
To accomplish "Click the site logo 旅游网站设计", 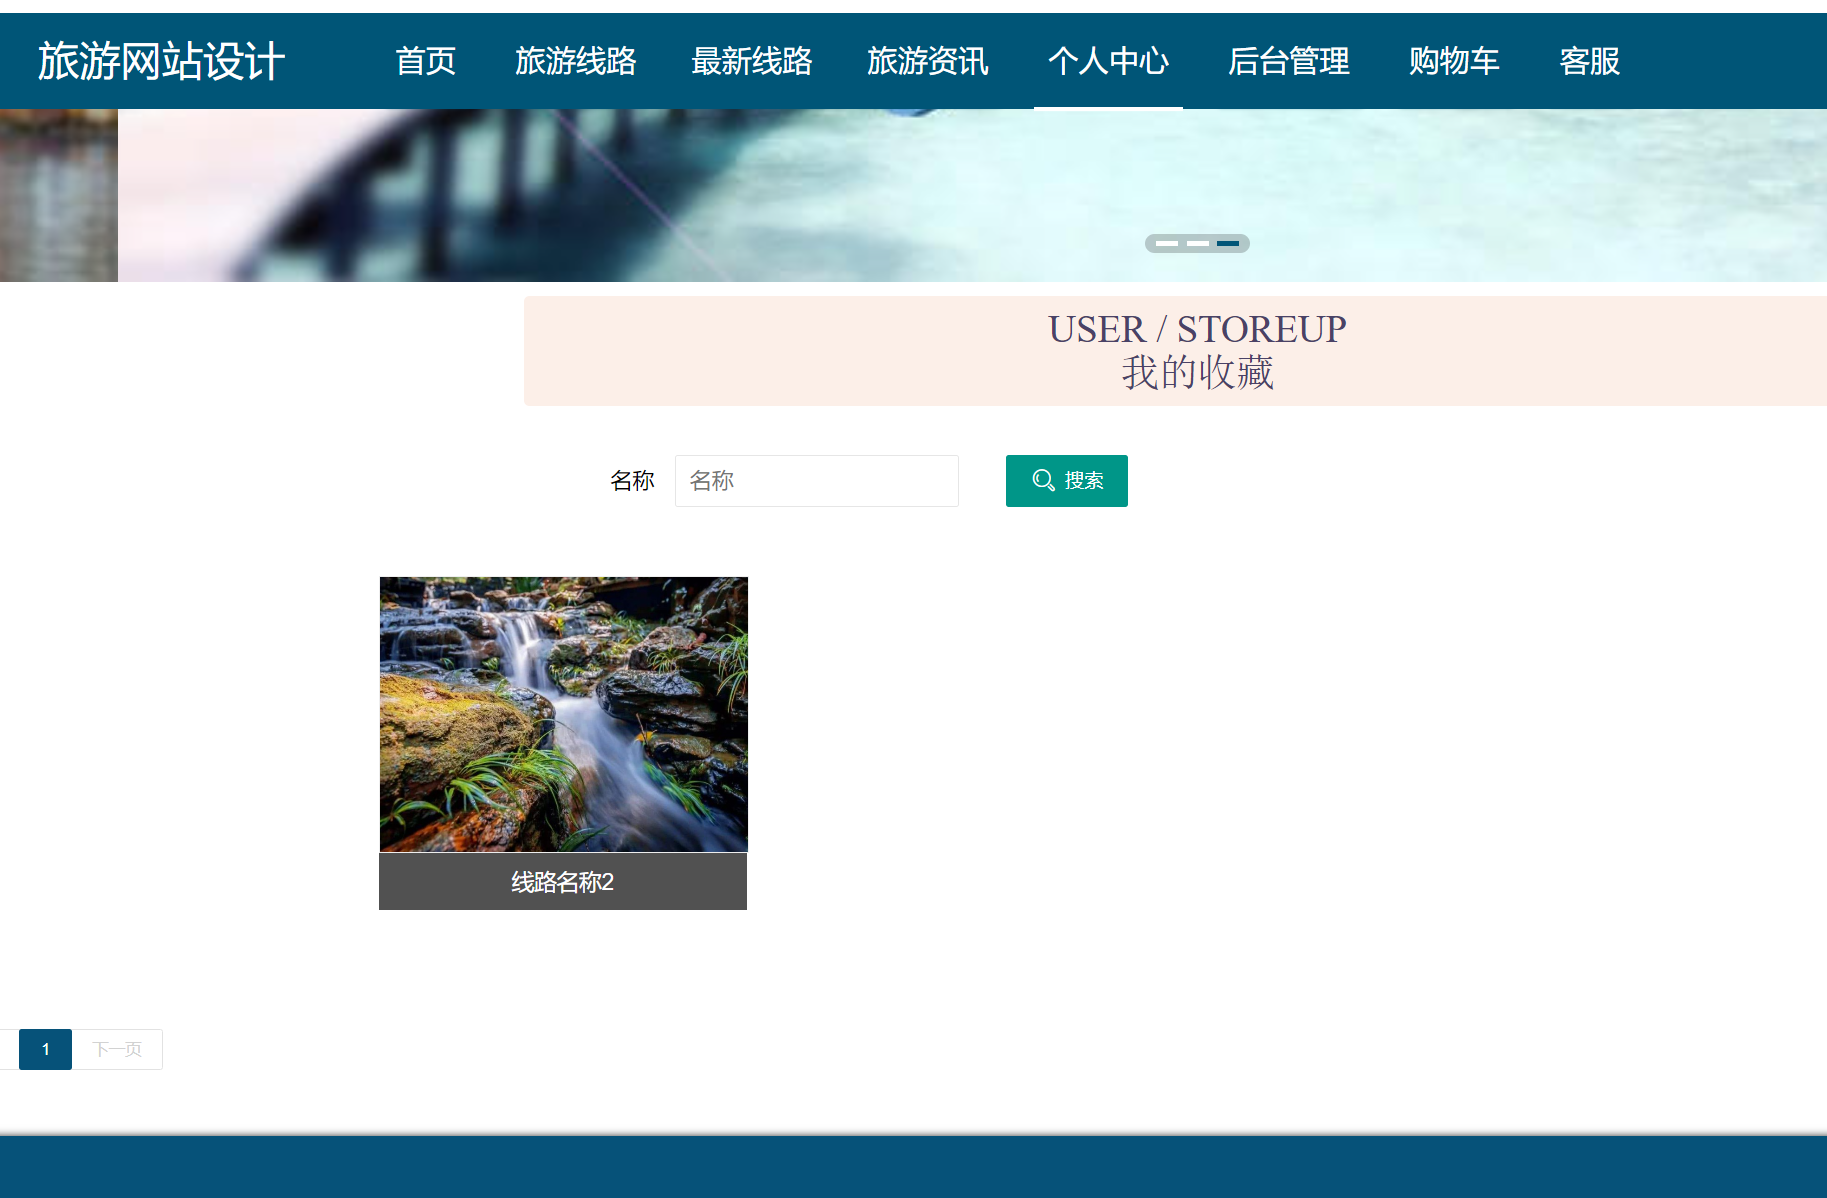I will tap(160, 61).
